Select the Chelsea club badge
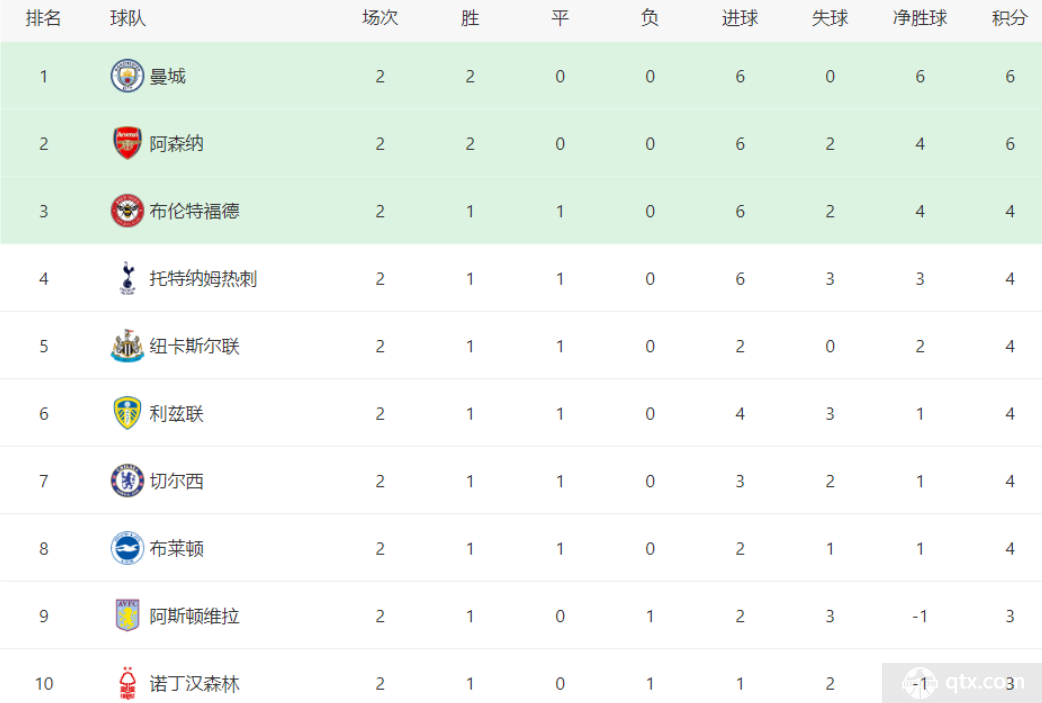The width and height of the screenshot is (1042, 703). [x=127, y=480]
